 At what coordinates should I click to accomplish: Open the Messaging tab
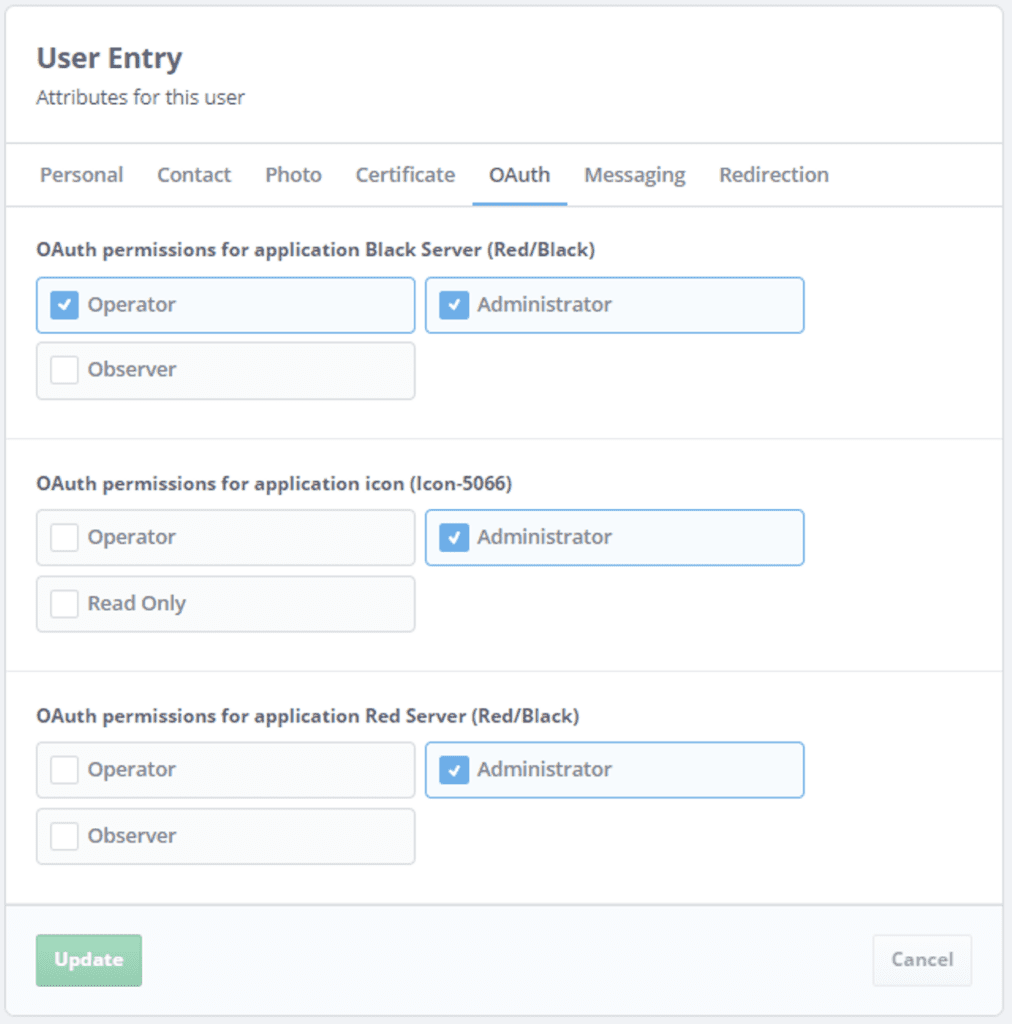click(635, 175)
